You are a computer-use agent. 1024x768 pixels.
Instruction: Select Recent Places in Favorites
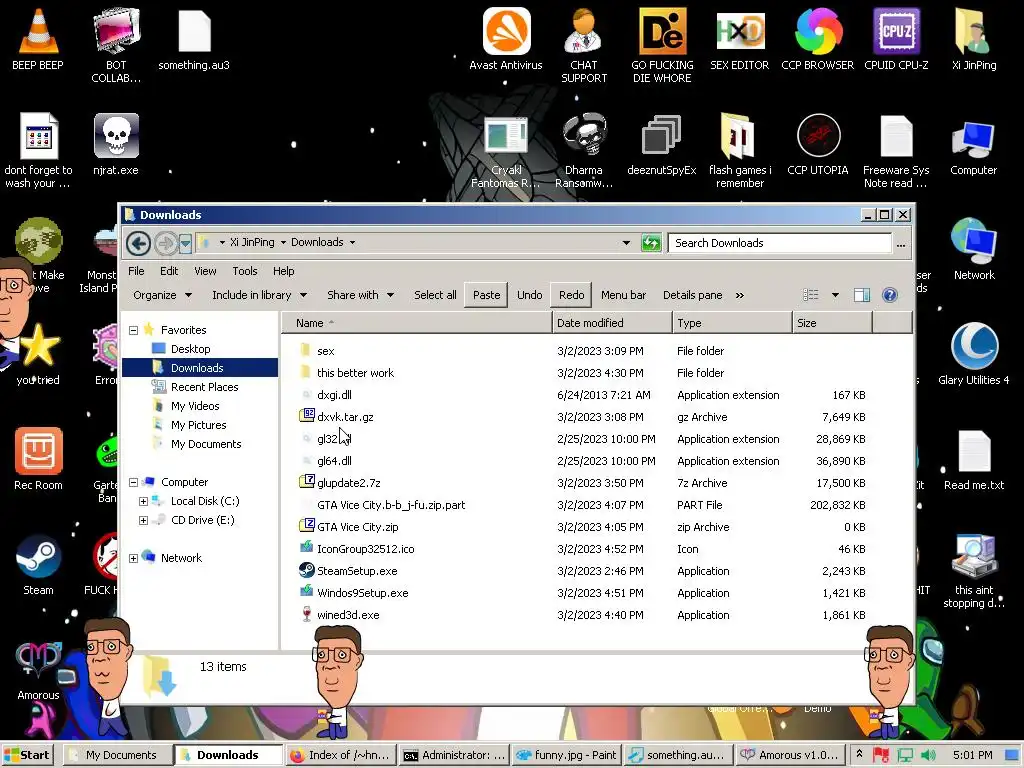(204, 387)
